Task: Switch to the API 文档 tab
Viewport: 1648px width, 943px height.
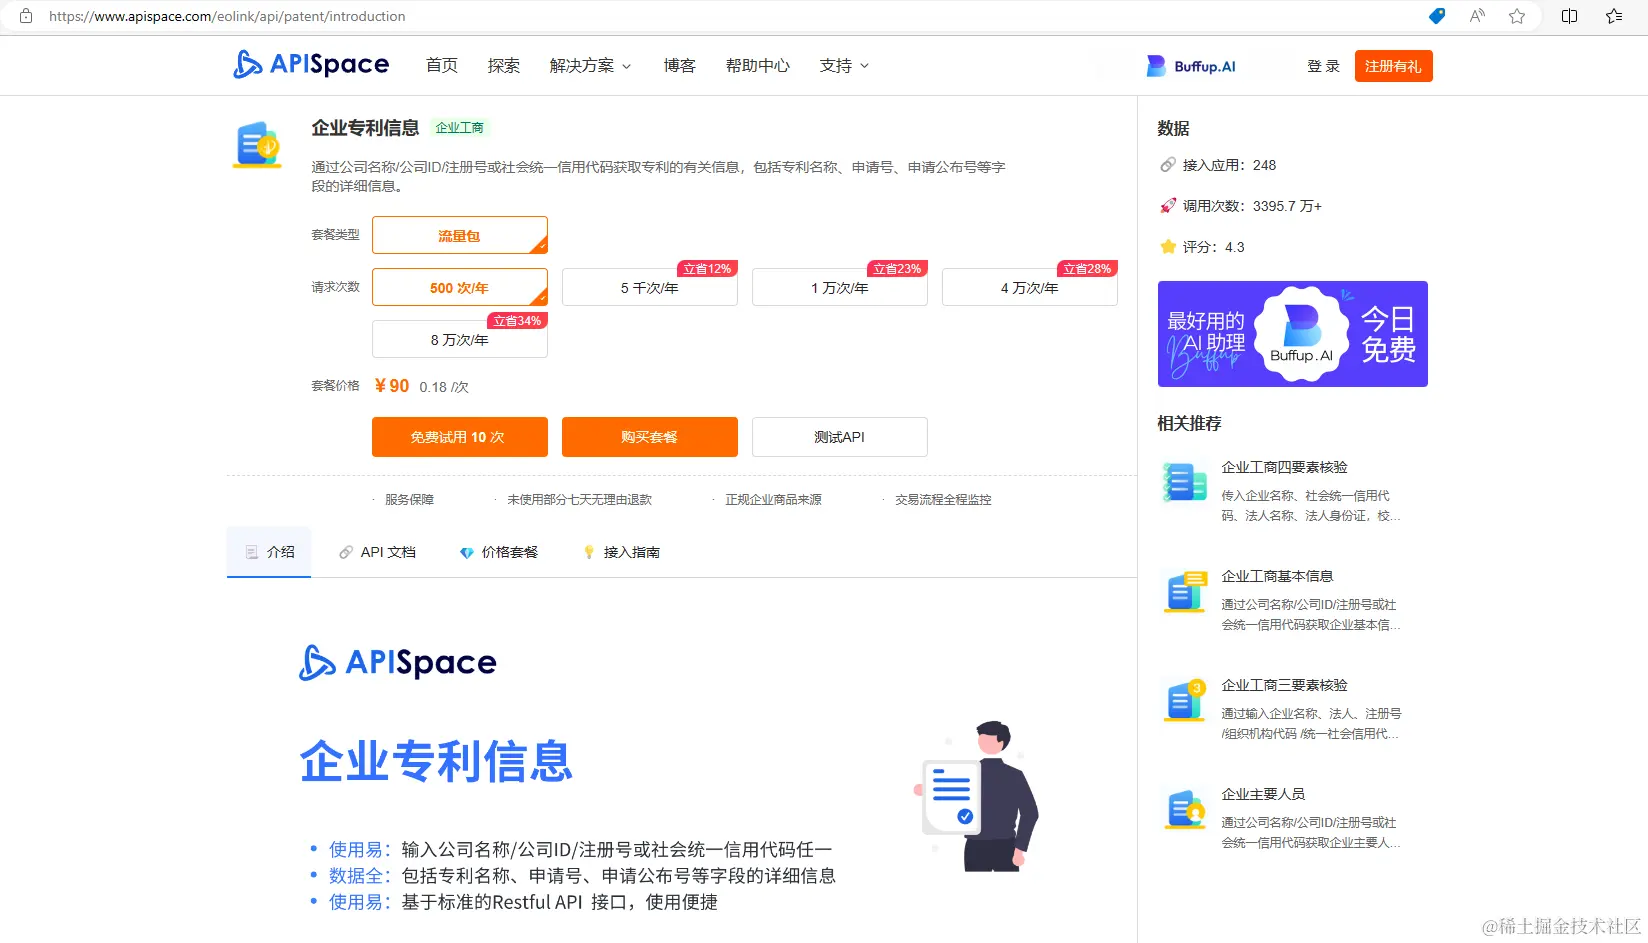Action: (377, 552)
